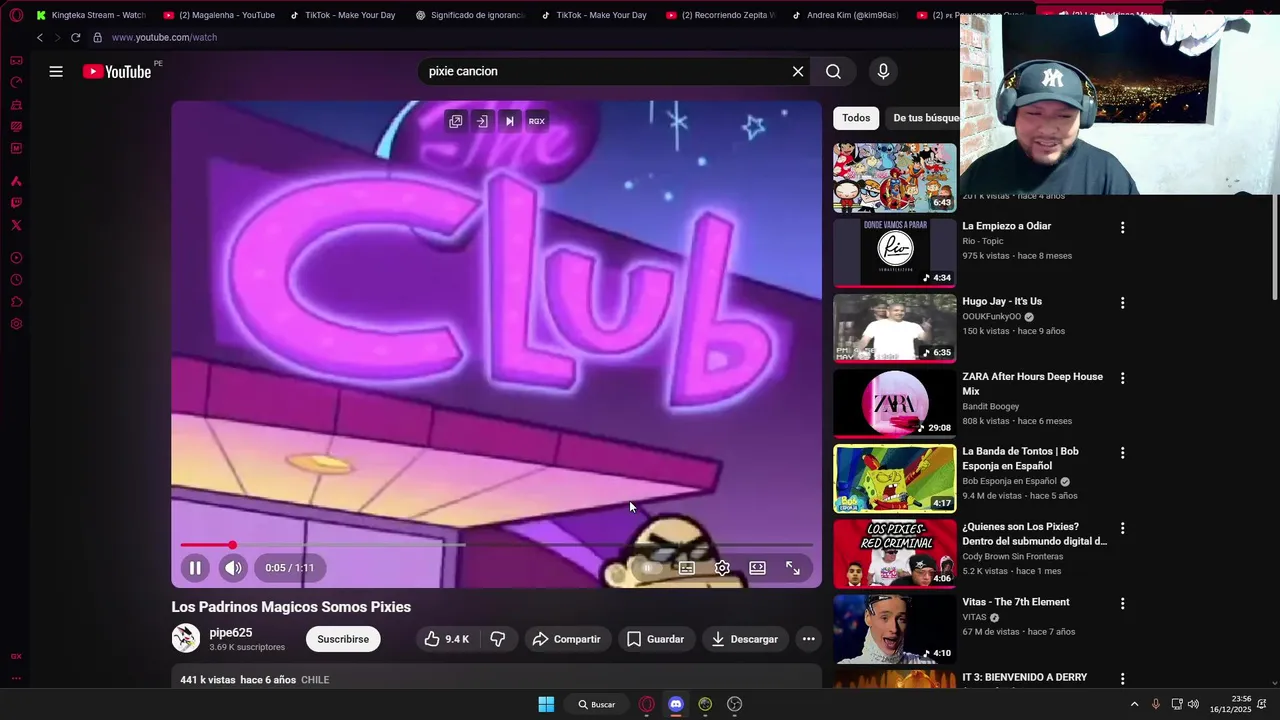Open 'La Empiezo a Odiar' video thumbnail
Screen dimensions: 1280x720
coord(895,253)
